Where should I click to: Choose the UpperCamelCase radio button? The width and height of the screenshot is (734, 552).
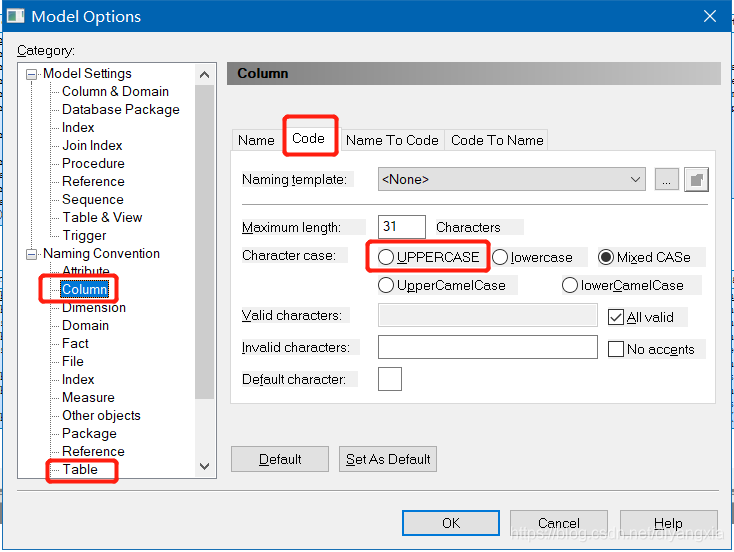pos(386,285)
